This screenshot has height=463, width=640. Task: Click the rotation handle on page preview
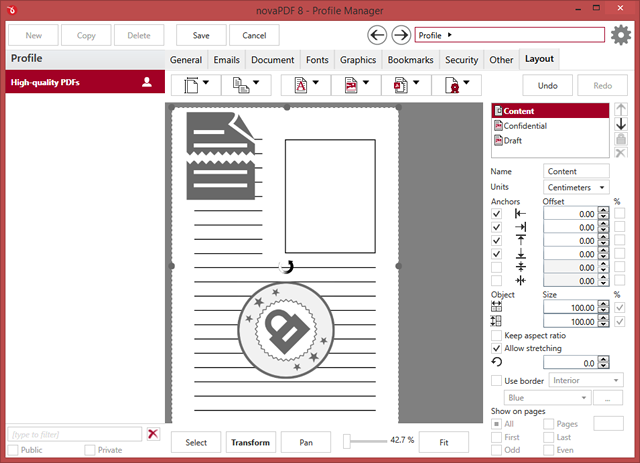point(286,267)
